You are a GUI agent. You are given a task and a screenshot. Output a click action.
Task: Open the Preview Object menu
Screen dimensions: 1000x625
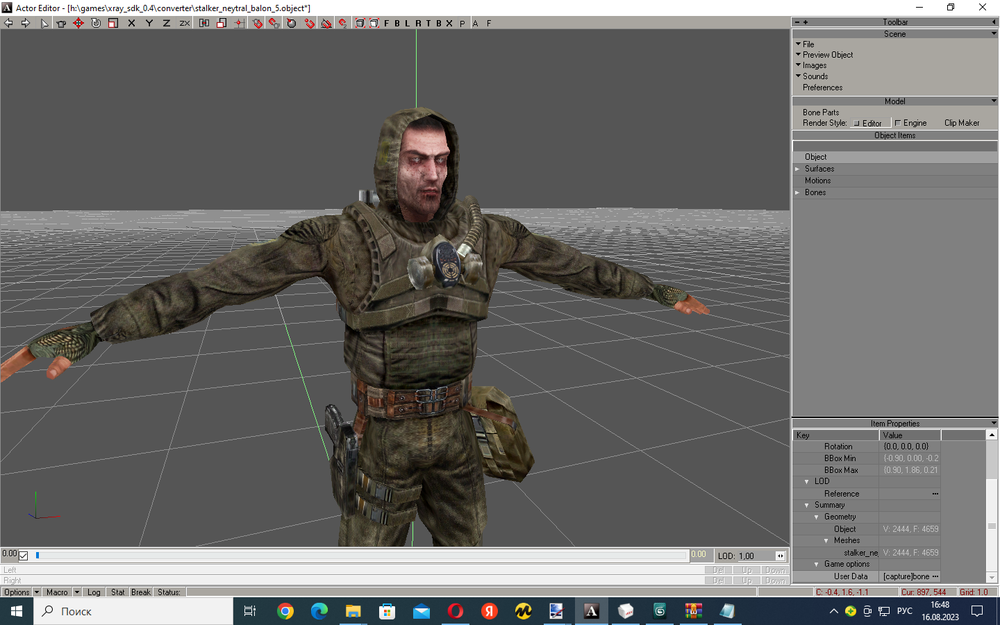coord(827,55)
